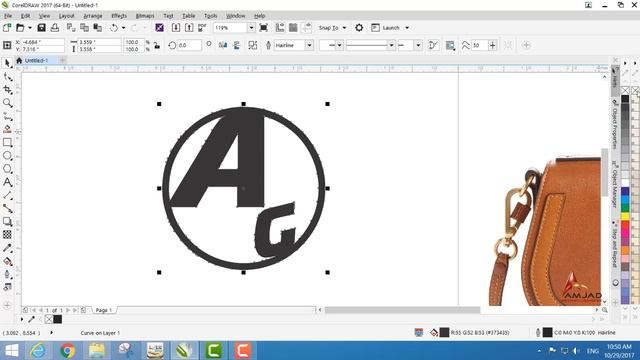Select the Connector tool
The height and width of the screenshot is (360, 640).
7,209
